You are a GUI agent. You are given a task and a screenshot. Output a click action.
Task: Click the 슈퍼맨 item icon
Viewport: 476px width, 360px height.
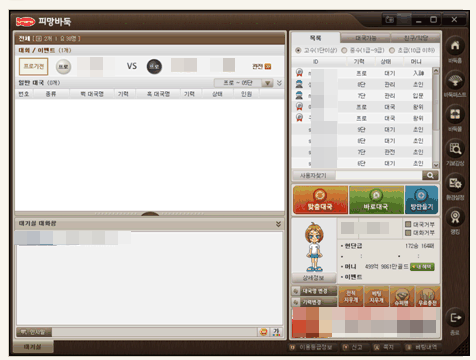(x=402, y=296)
